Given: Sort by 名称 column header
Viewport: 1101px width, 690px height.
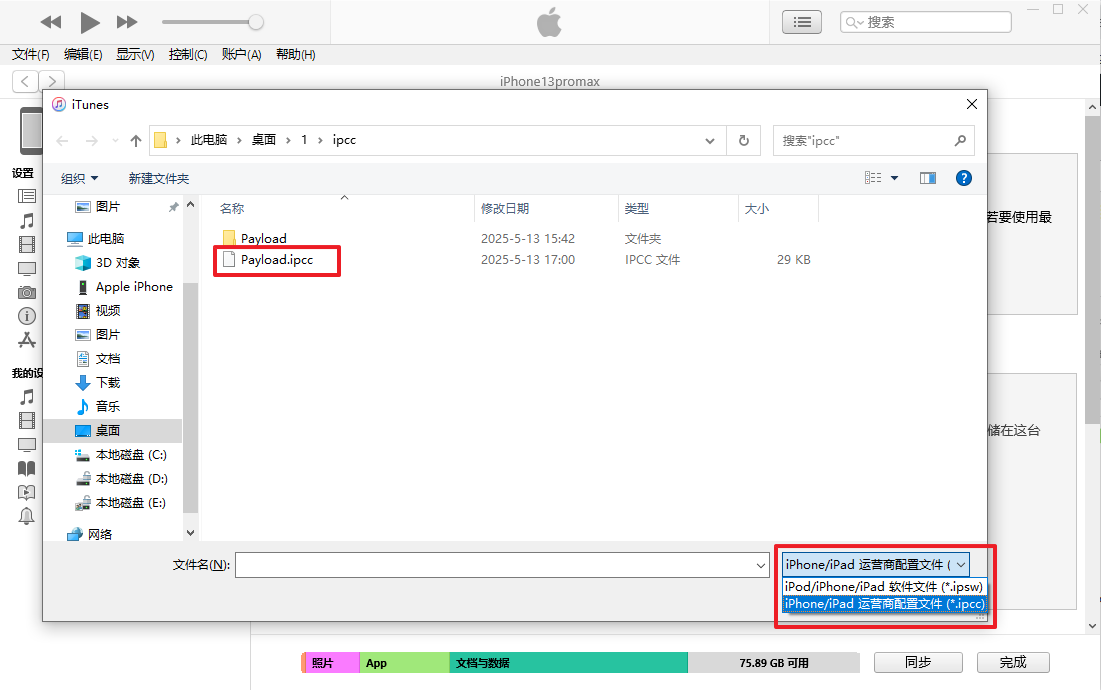Looking at the screenshot, I should 232,209.
